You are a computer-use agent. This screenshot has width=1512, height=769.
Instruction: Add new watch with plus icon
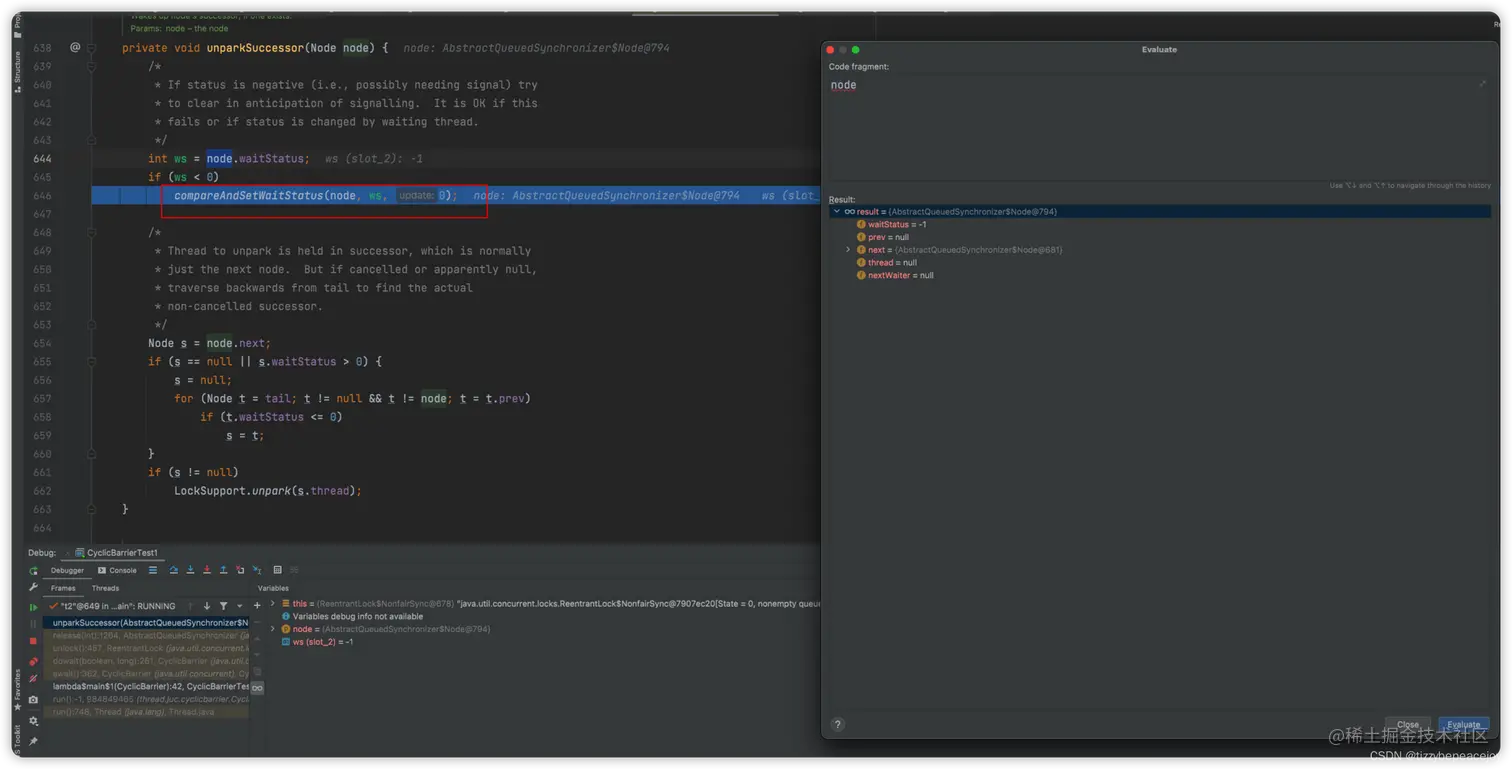tap(257, 606)
